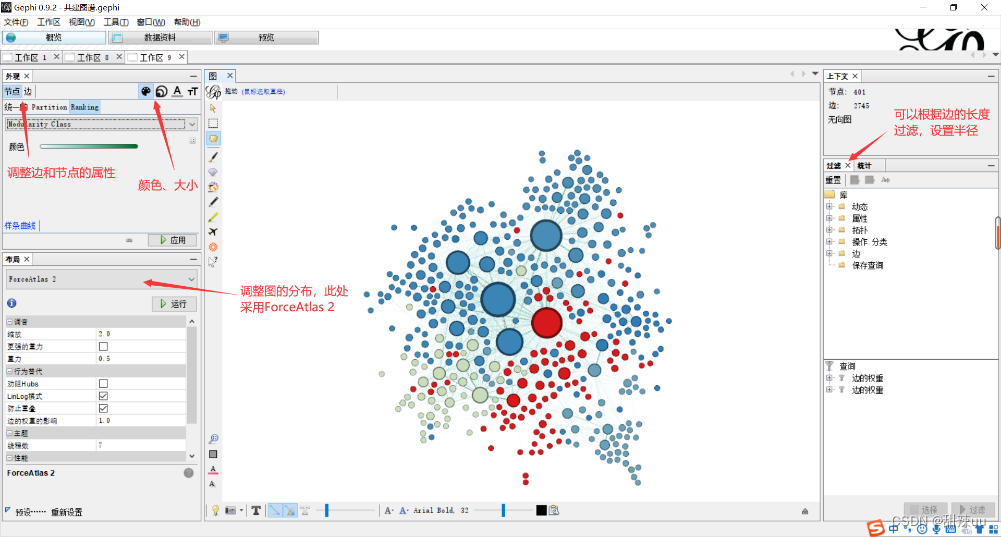Expand first 边的权重 query
The height and width of the screenshot is (537, 1001).
point(829,378)
